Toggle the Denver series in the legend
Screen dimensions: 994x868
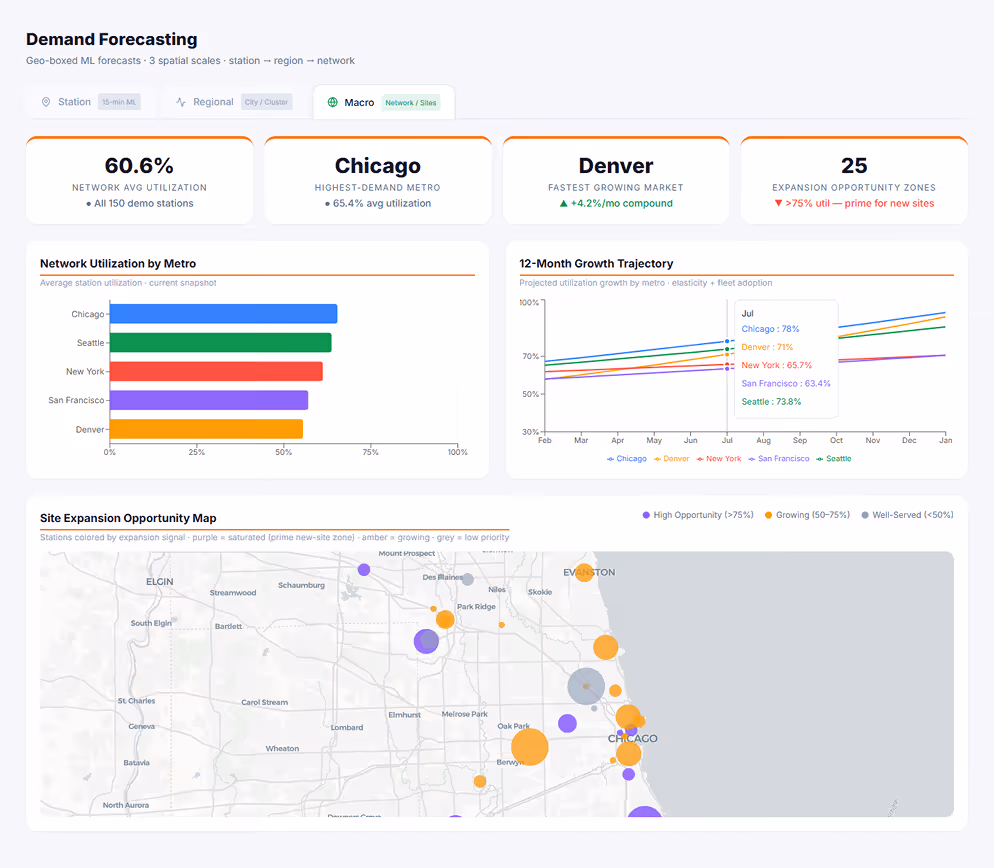coord(671,458)
